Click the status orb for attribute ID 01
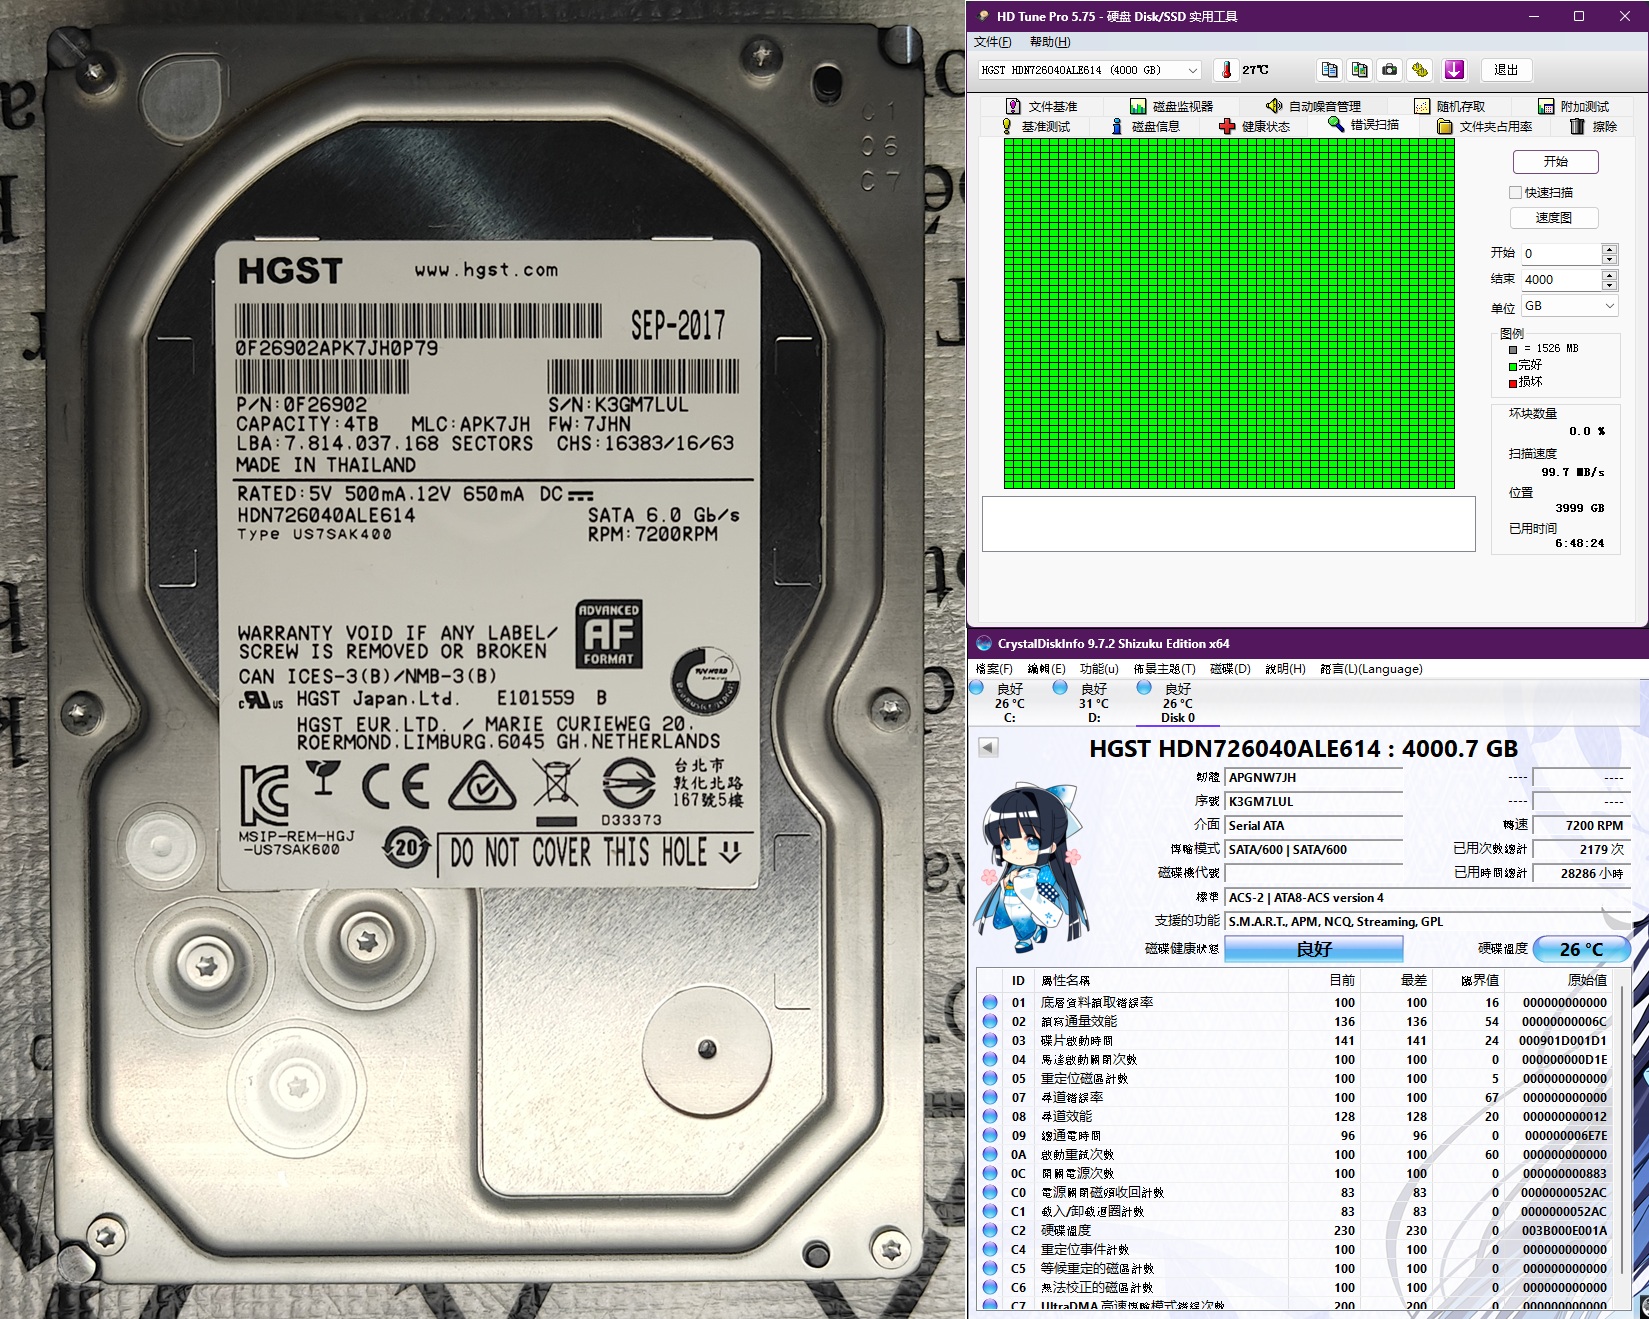The image size is (1649, 1319). point(990,1002)
